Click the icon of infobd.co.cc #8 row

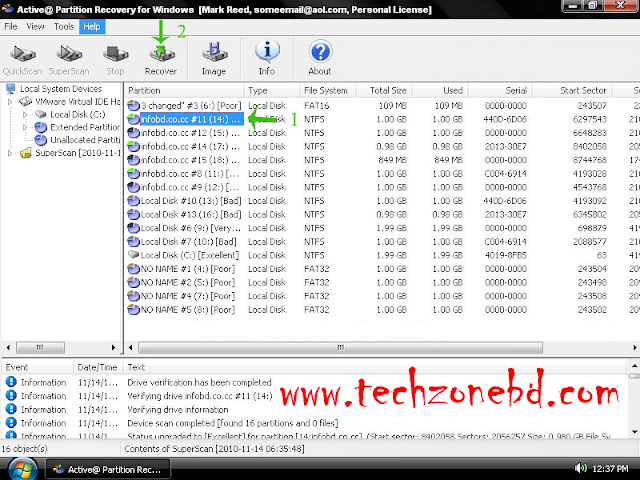click(x=133, y=173)
